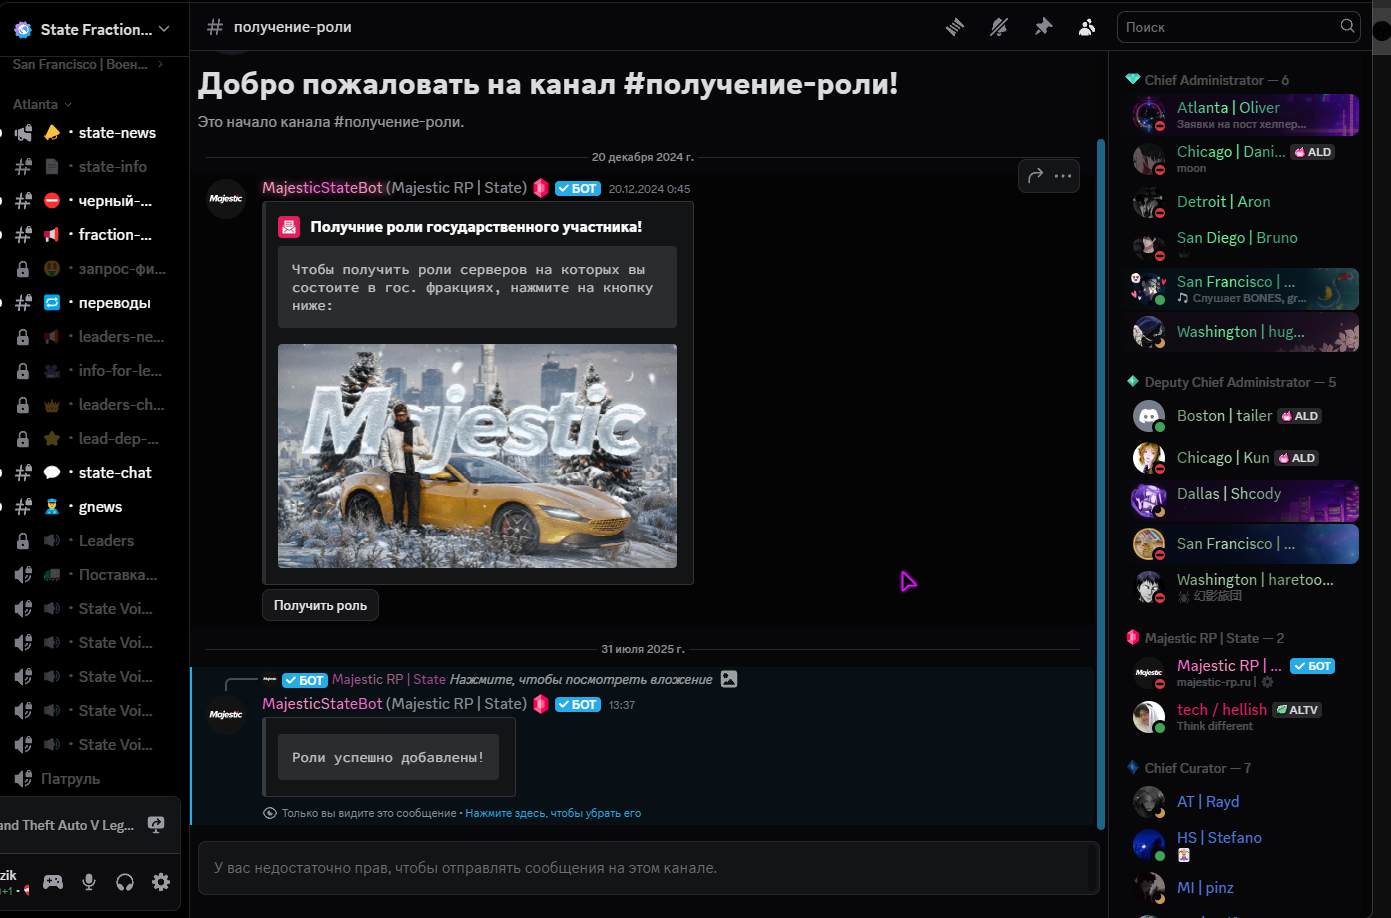Open member Washington | haretoo profile
This screenshot has width=1391, height=918.
[x=1243, y=587]
